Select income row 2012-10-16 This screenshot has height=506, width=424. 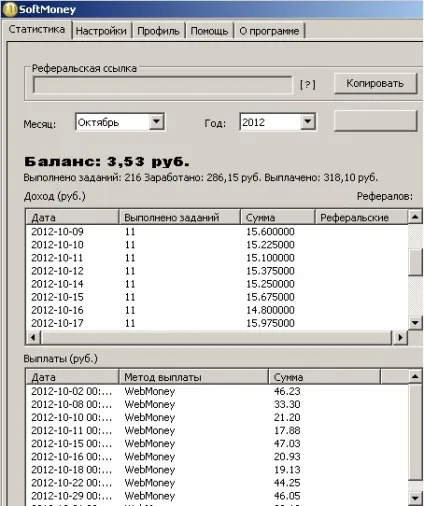point(217,310)
